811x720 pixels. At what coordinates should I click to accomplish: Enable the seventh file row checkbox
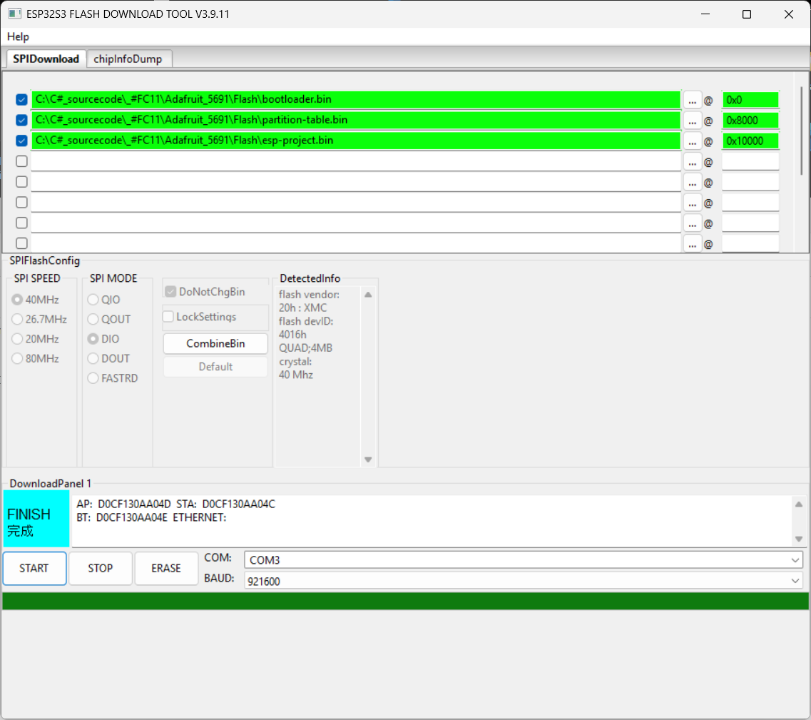(x=21, y=223)
